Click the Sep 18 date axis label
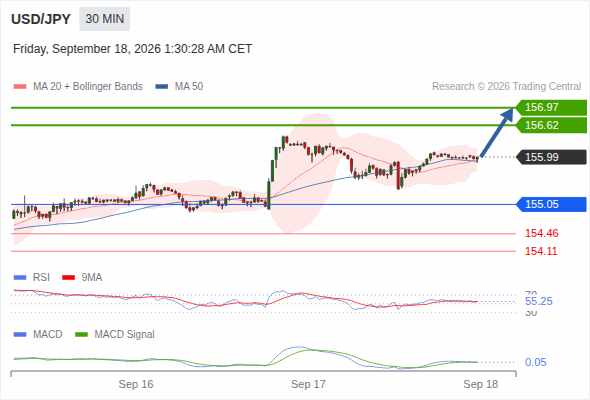Screen dimensions: 590x400 [x=481, y=384]
